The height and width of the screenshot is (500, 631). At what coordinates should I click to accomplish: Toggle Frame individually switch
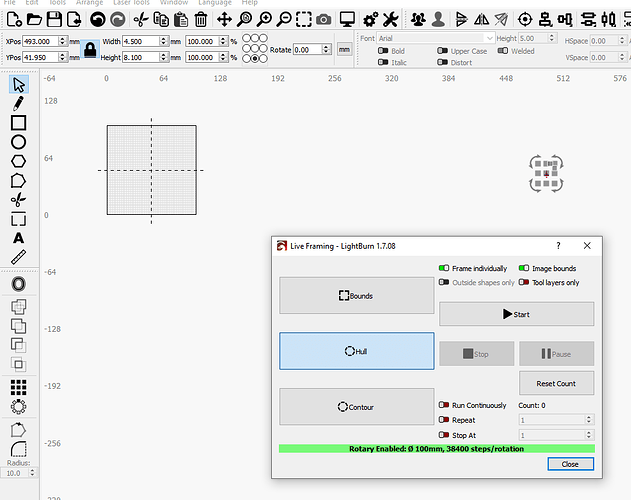click(x=444, y=268)
